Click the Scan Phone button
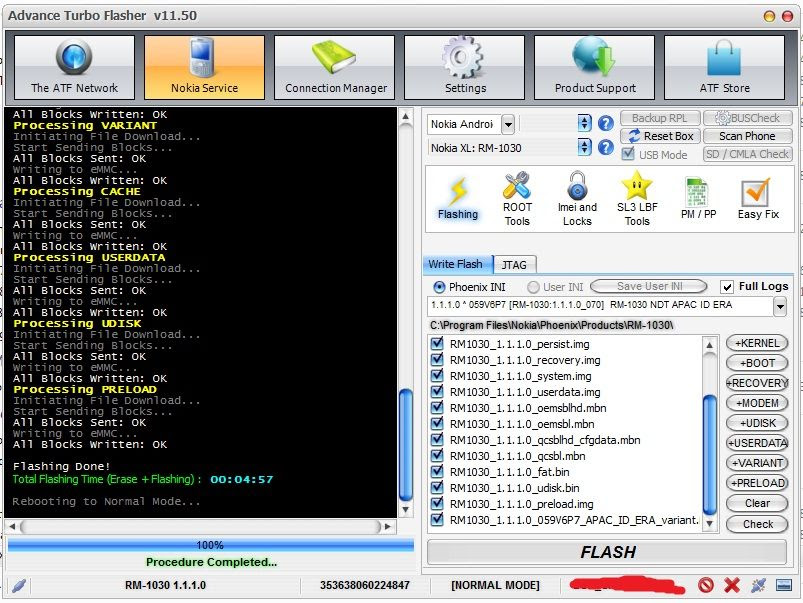The height and width of the screenshot is (603, 803). [x=747, y=136]
